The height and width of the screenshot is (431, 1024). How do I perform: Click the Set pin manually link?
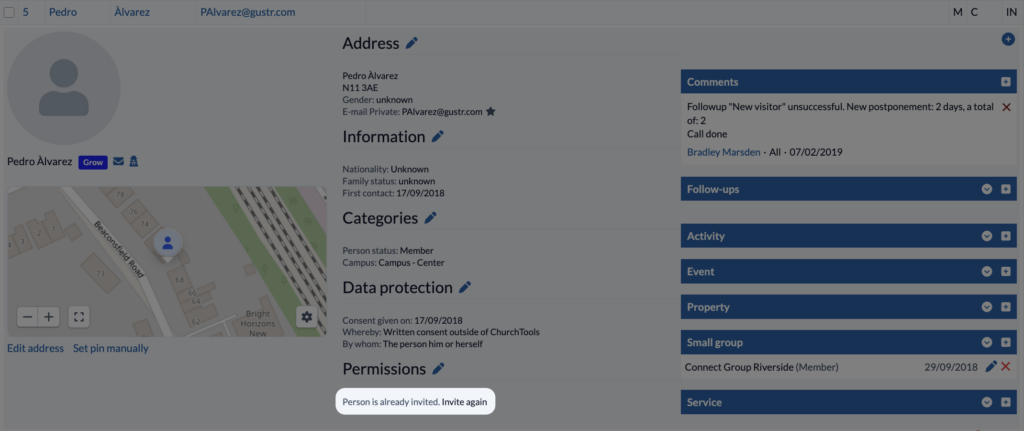(111, 348)
